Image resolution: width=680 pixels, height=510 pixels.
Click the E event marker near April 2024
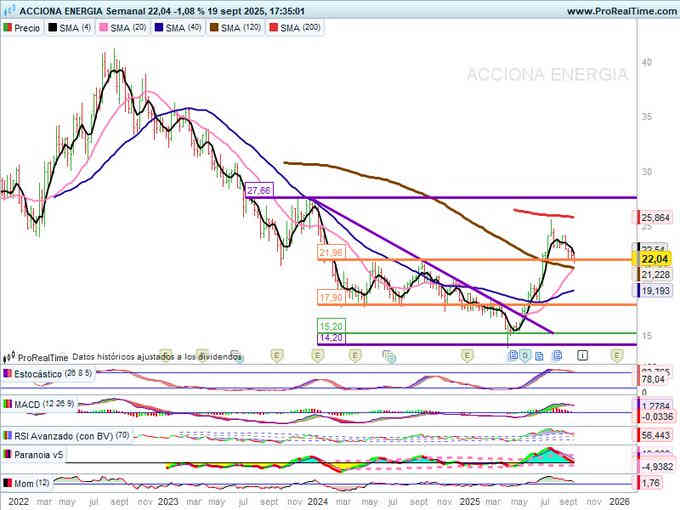(x=355, y=356)
